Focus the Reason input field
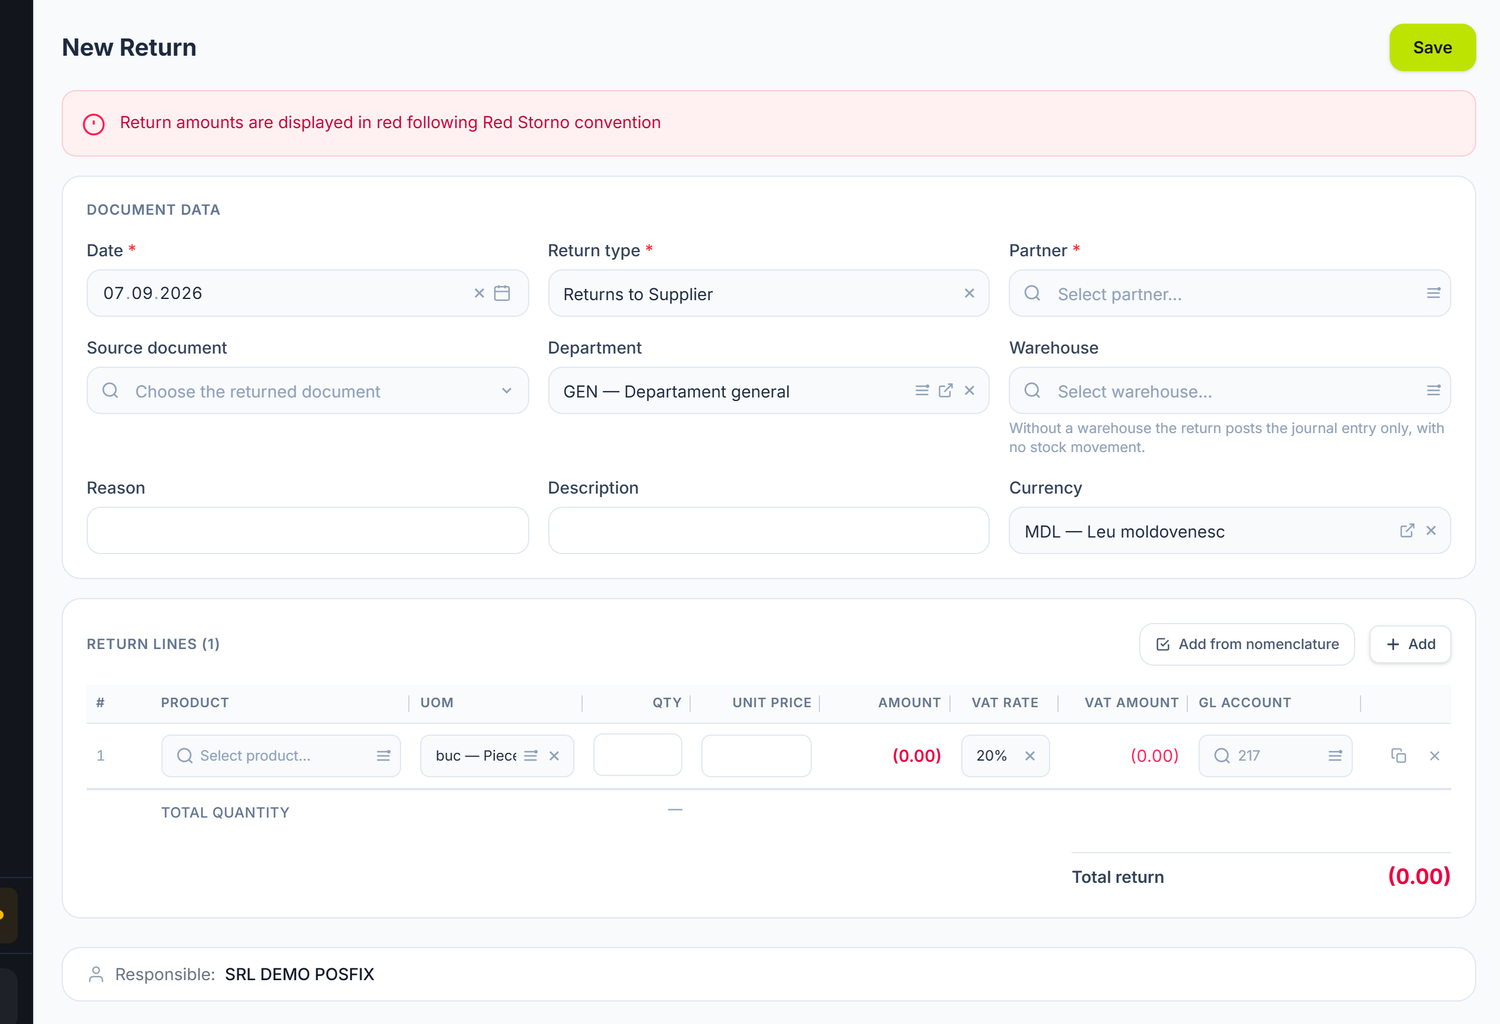Screen dimensions: 1500x1024 coord(308,530)
